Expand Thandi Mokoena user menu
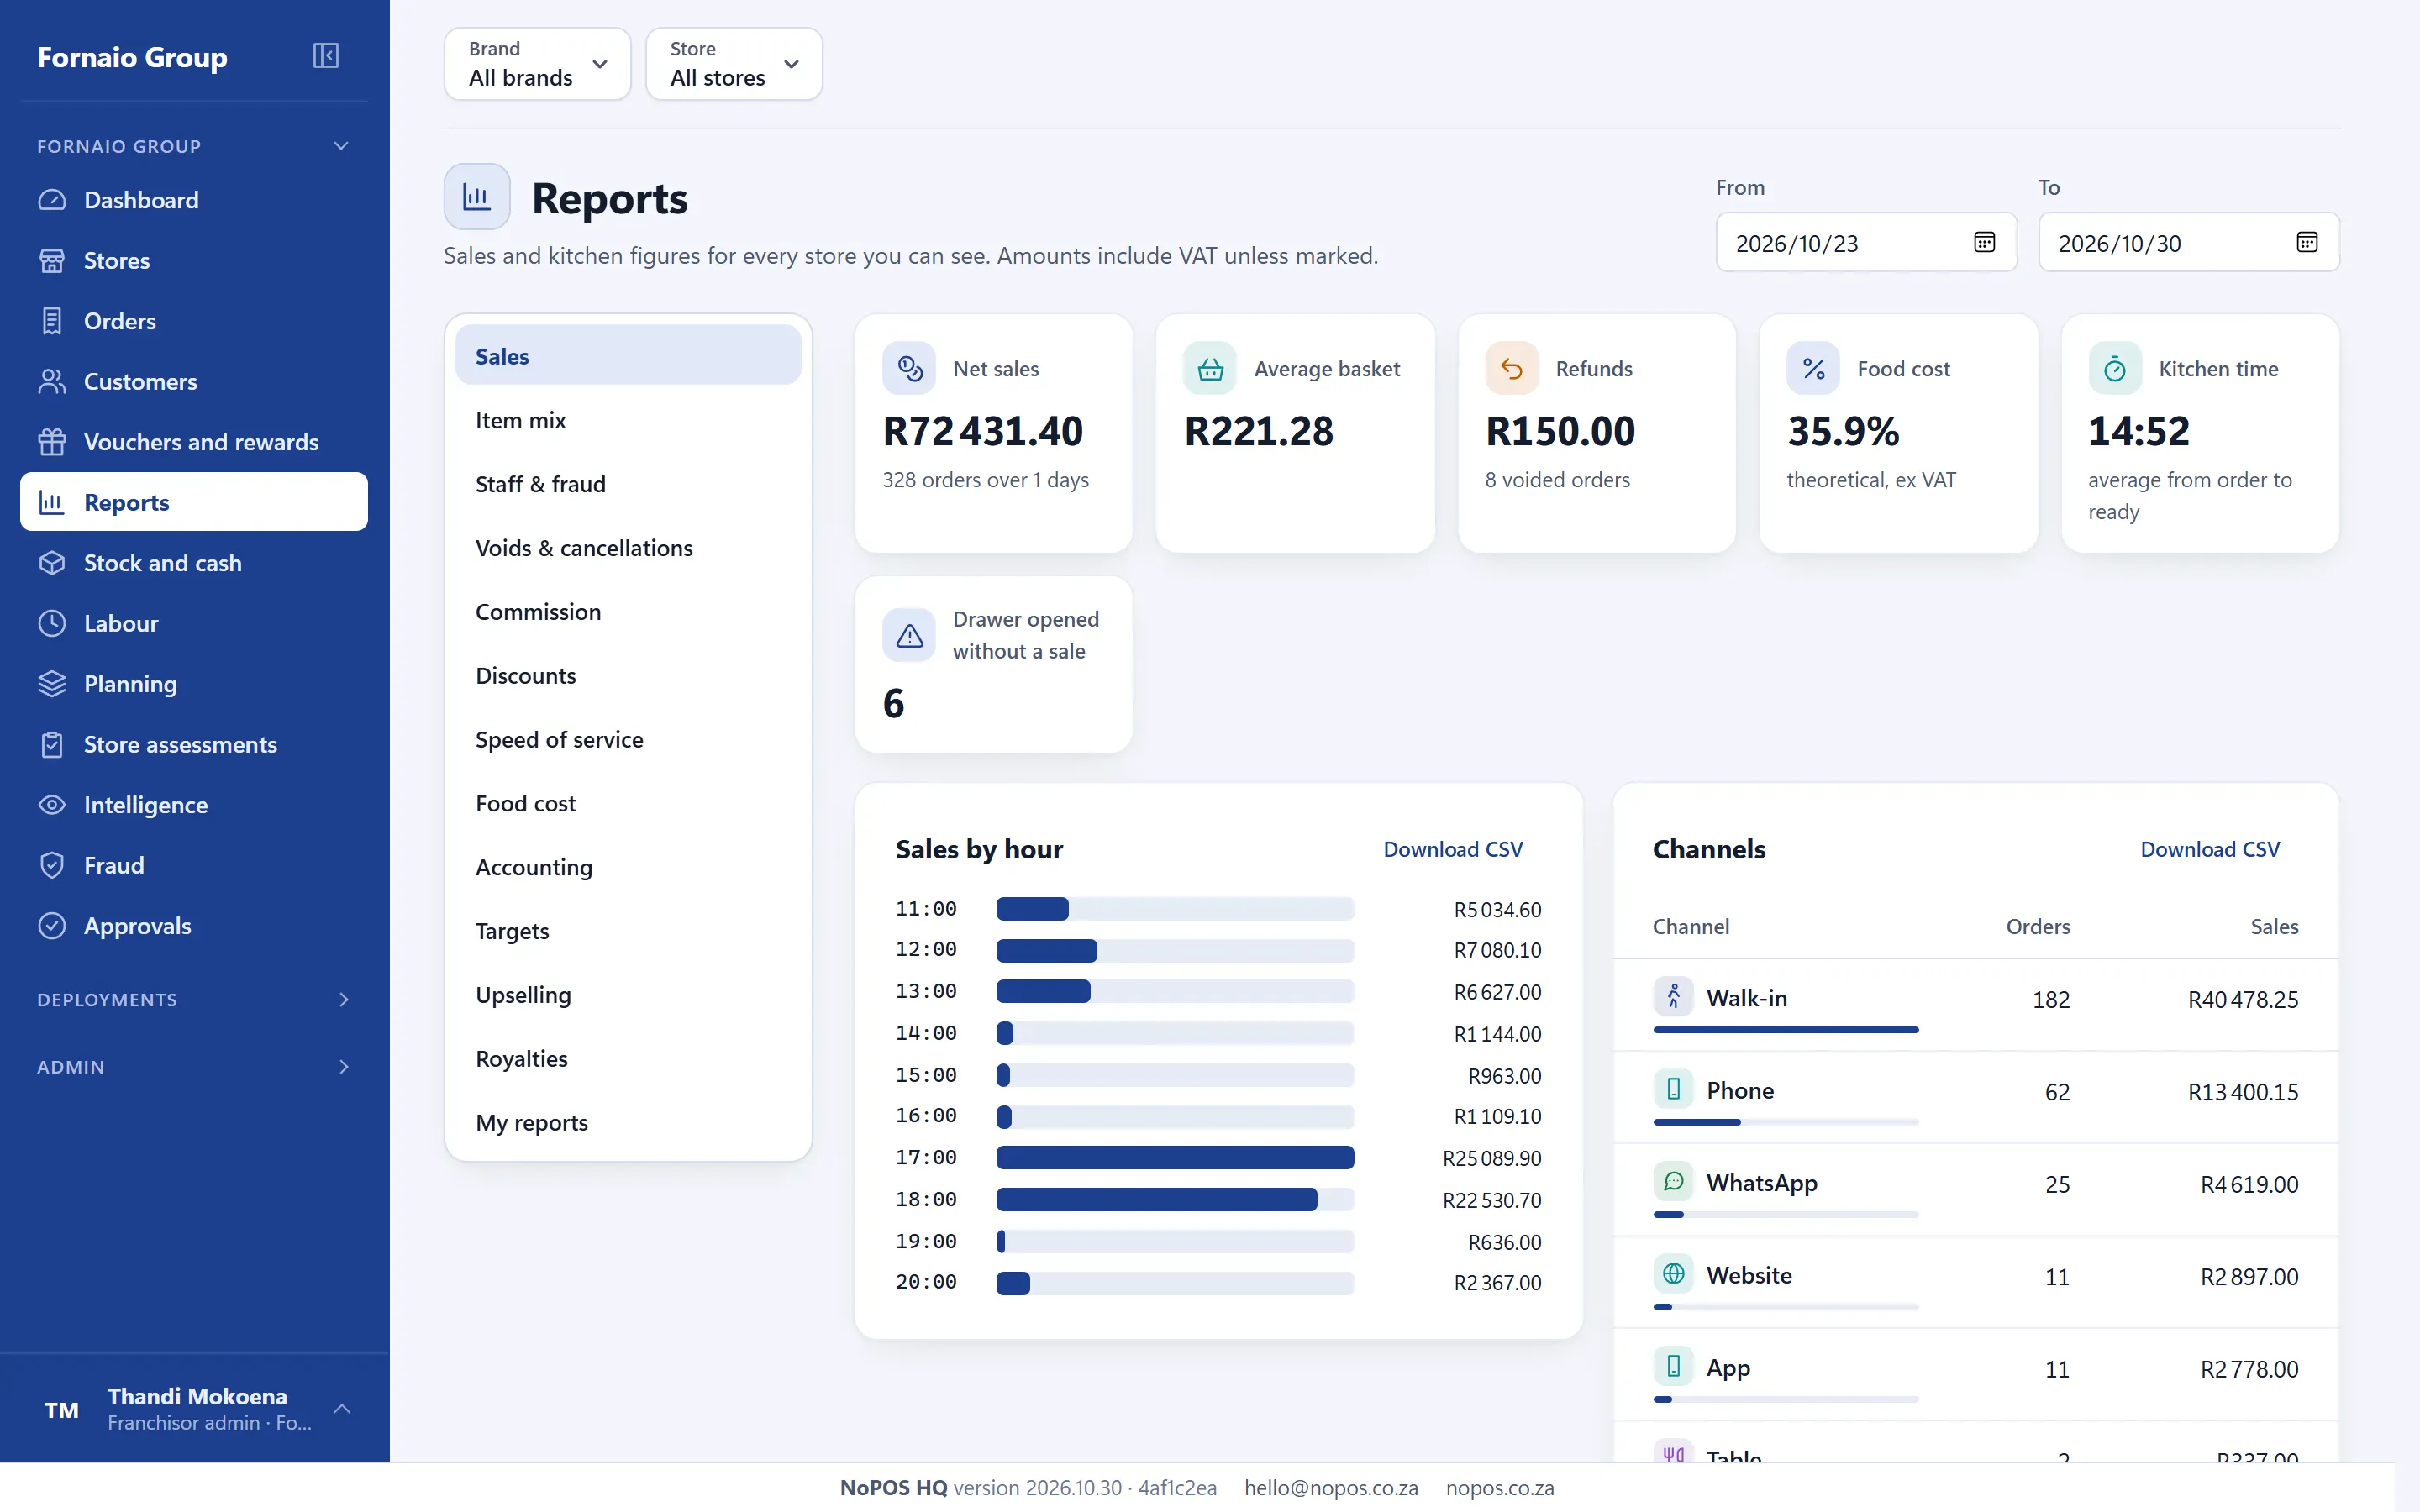The image size is (2420, 1512). click(x=194, y=1408)
